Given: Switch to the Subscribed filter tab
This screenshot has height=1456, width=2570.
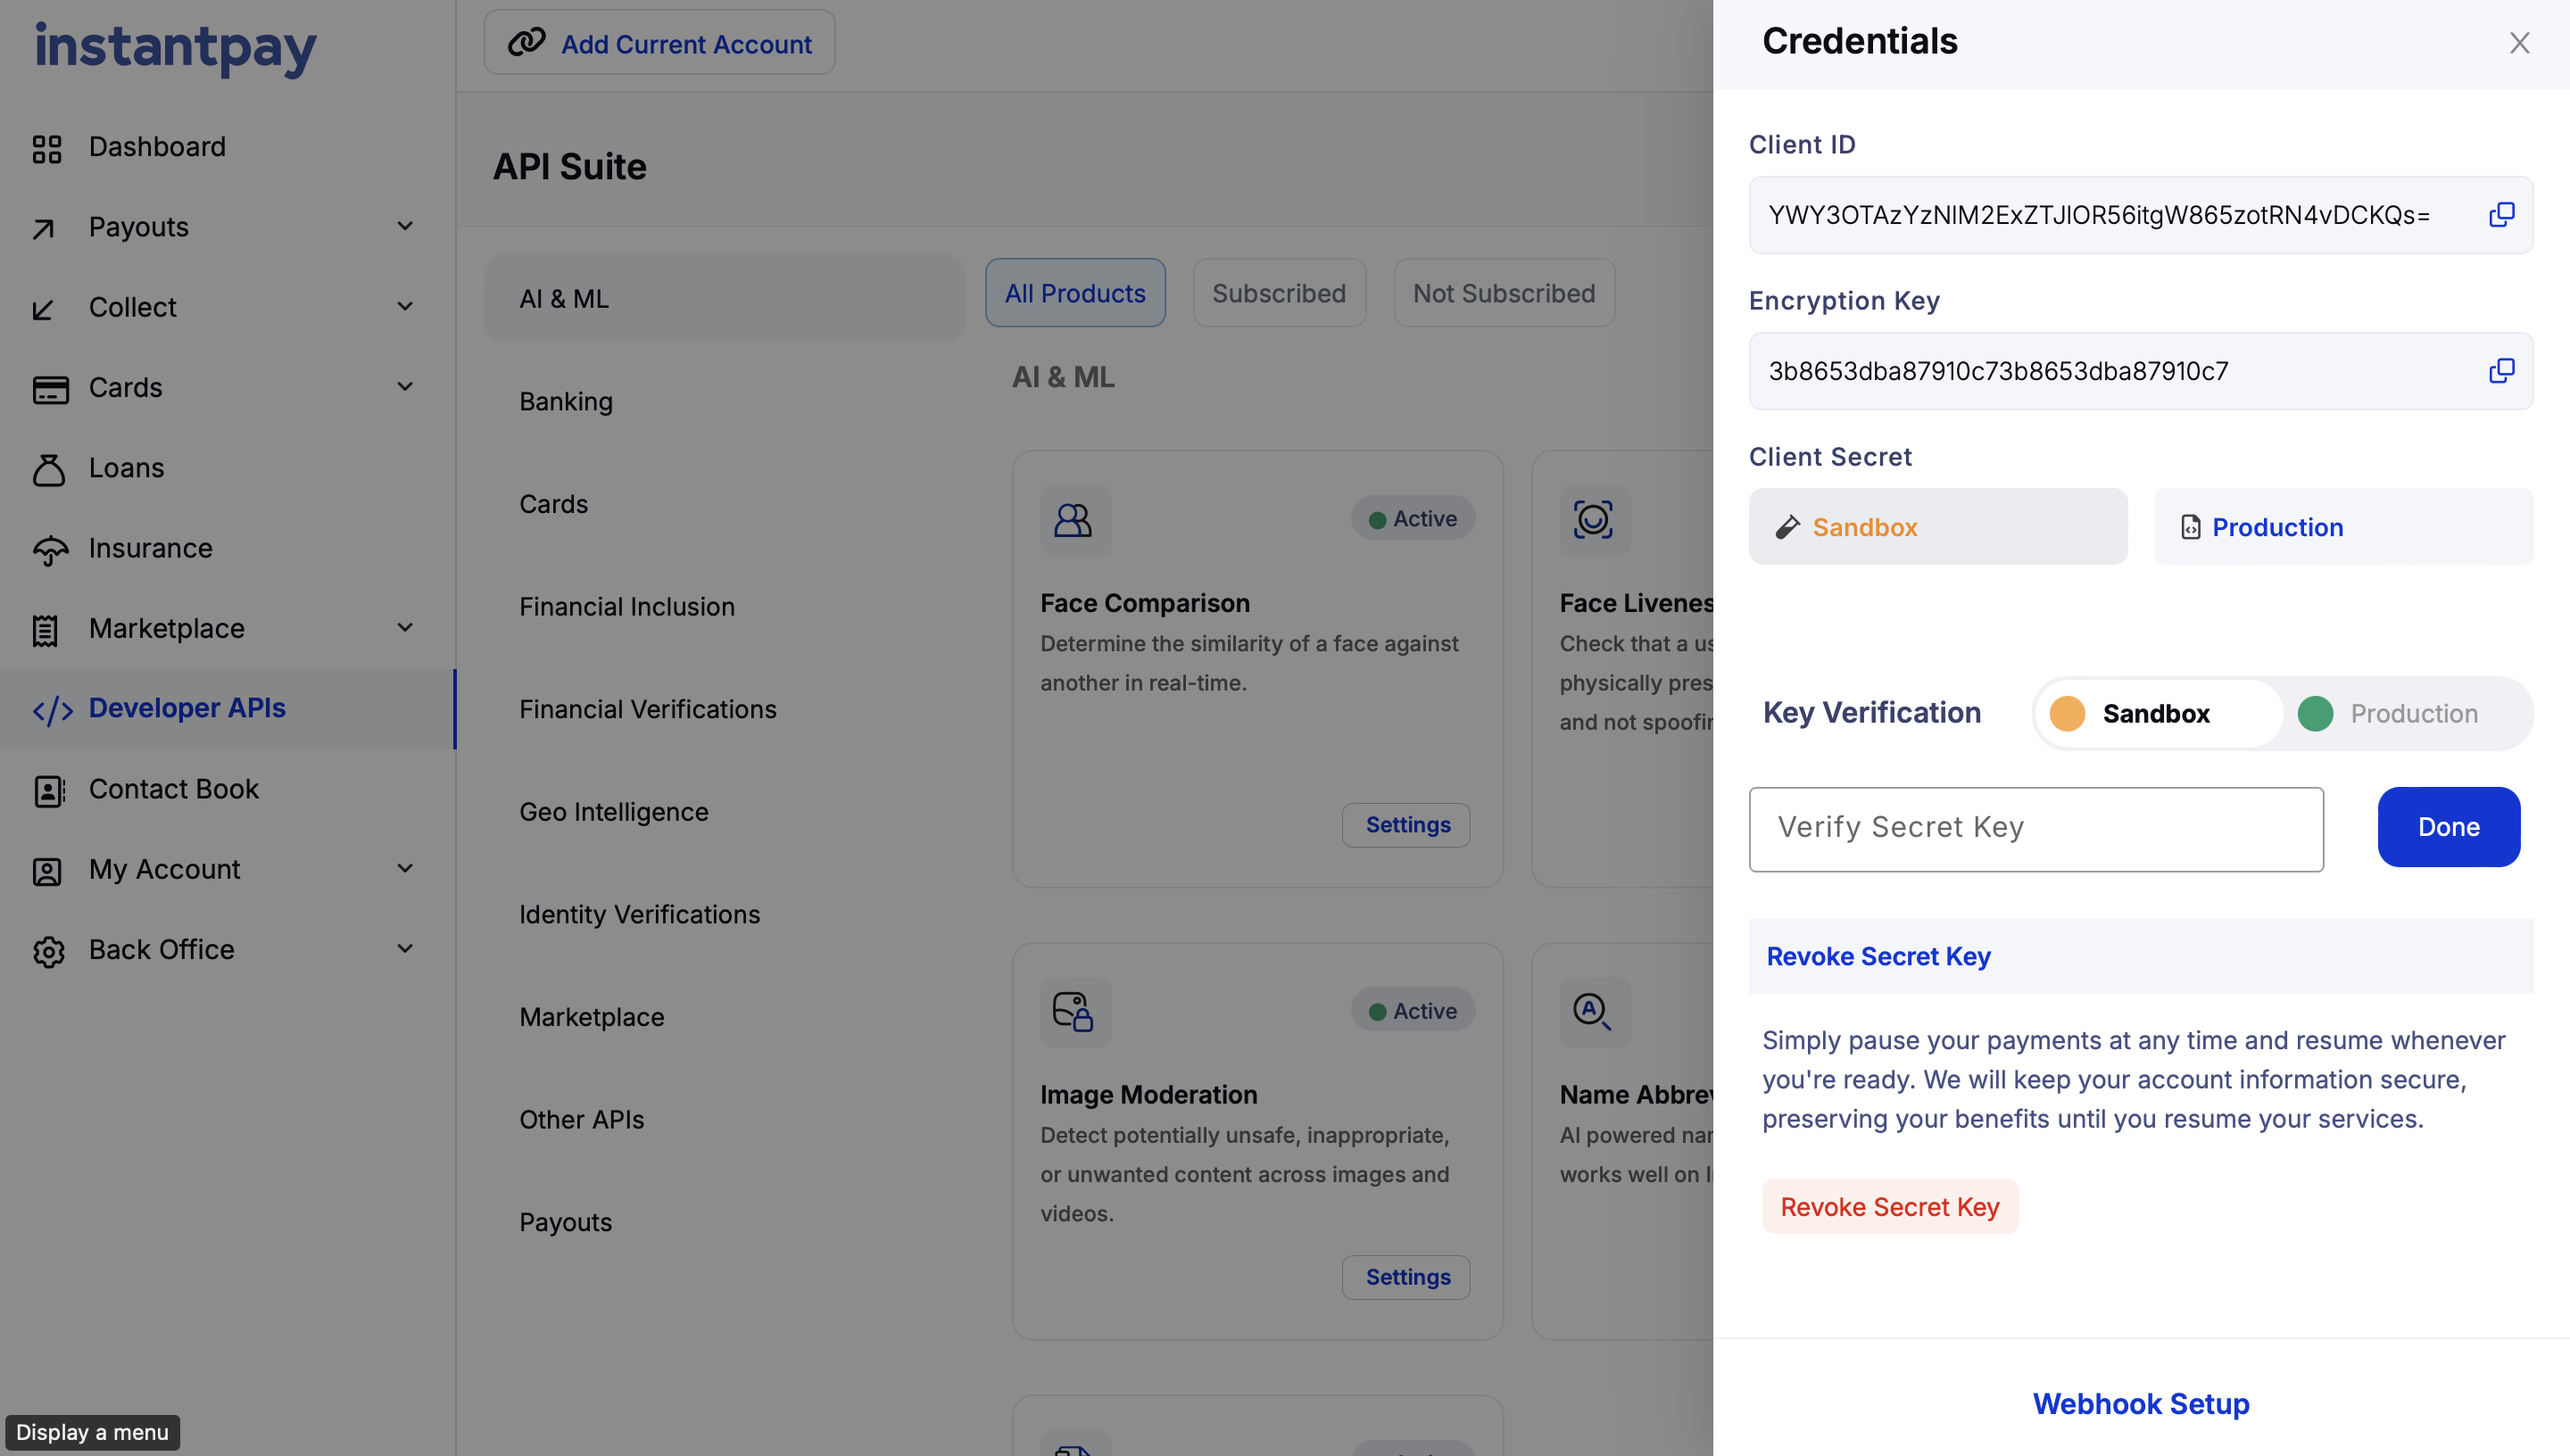Looking at the screenshot, I should 1278,293.
